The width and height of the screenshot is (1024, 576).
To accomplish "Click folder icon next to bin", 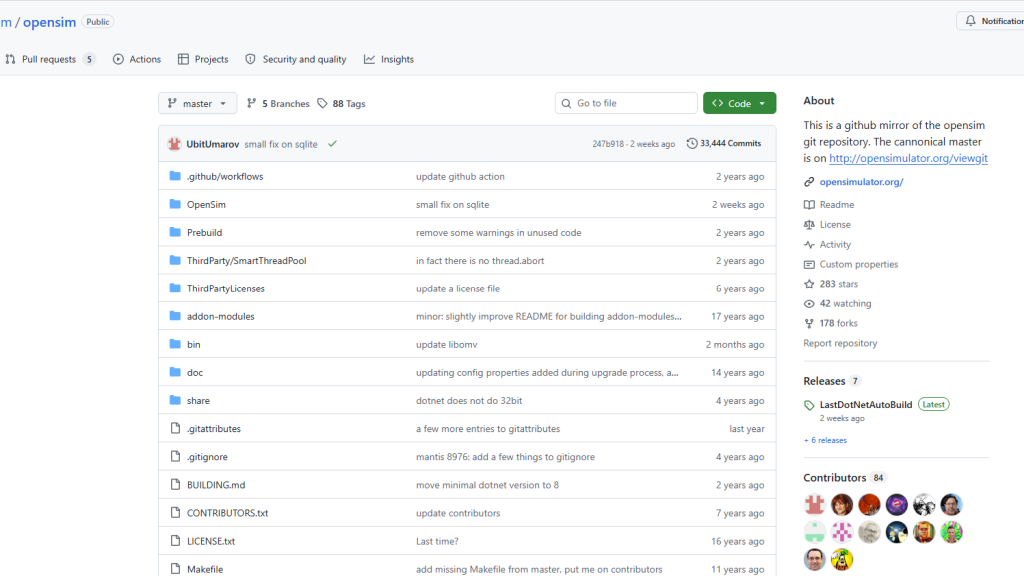I will tap(175, 344).
